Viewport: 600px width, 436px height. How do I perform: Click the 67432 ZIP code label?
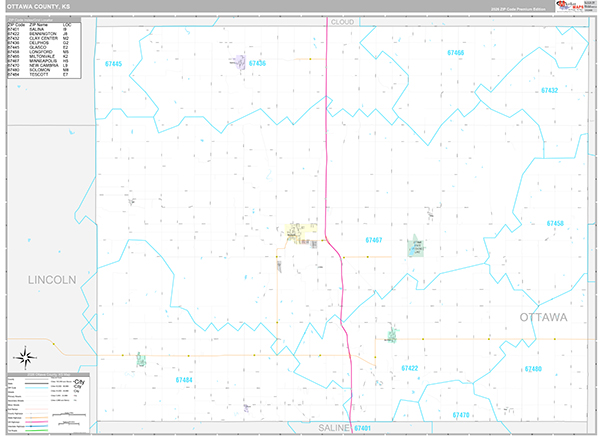point(549,90)
